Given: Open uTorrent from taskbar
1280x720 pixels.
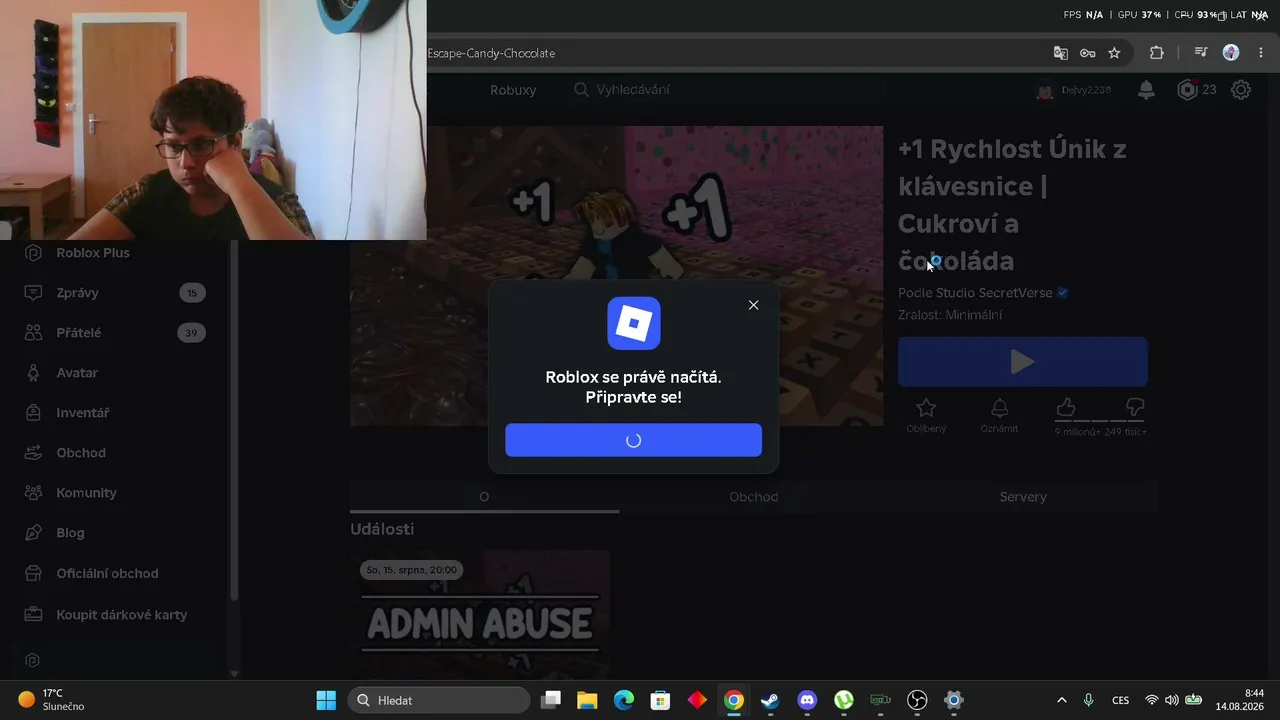Looking at the screenshot, I should pyautogui.click(x=844, y=700).
